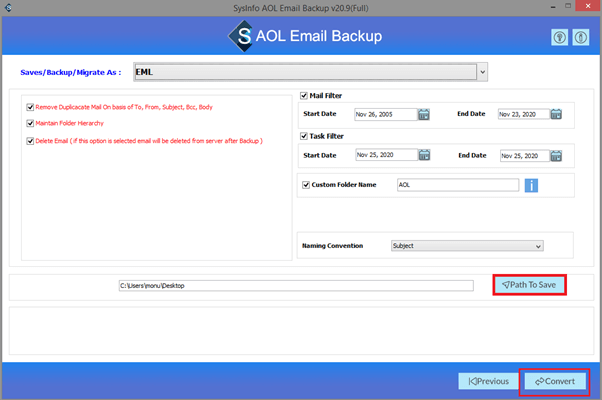The width and height of the screenshot is (602, 400).
Task: Open calendar for Mail Filter End Date
Action: pyautogui.click(x=556, y=114)
